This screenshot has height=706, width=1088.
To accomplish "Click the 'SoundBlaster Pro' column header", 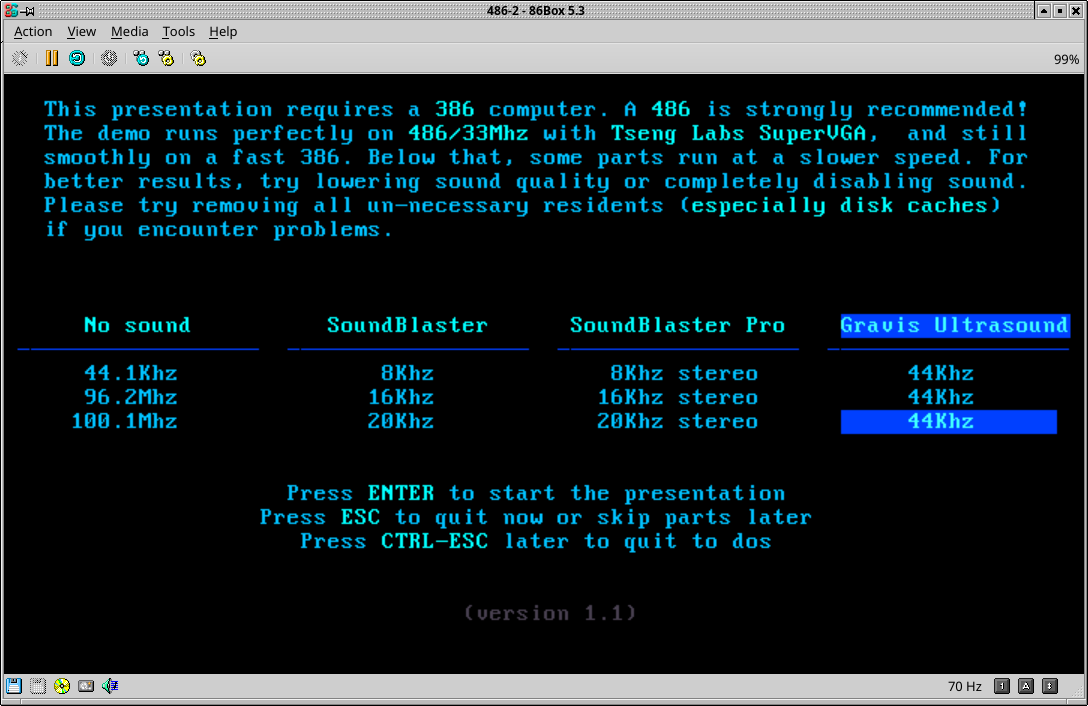I will pyautogui.click(x=677, y=325).
